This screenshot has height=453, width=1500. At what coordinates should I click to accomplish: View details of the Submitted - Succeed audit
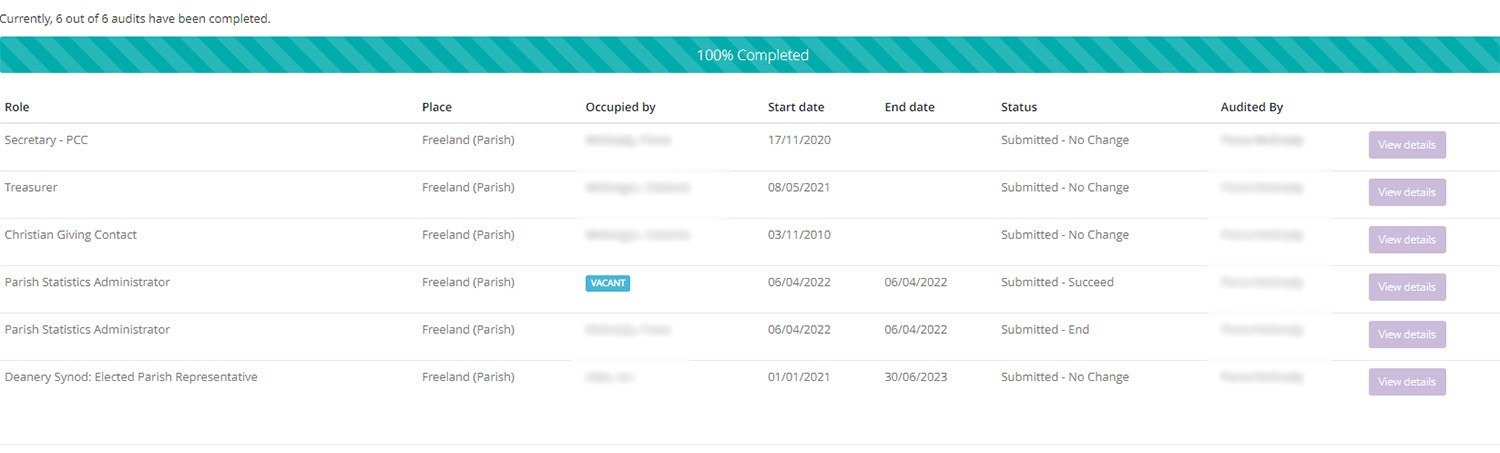1406,287
